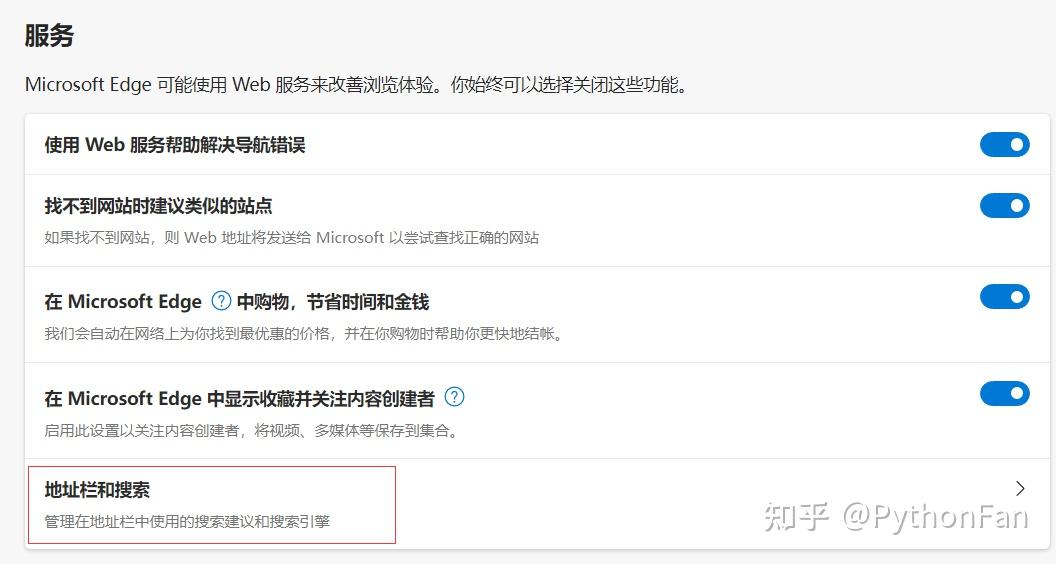Click description 我们会自动在网络上为你找到最优惠的价格
1056x564 pixels.
304,334
